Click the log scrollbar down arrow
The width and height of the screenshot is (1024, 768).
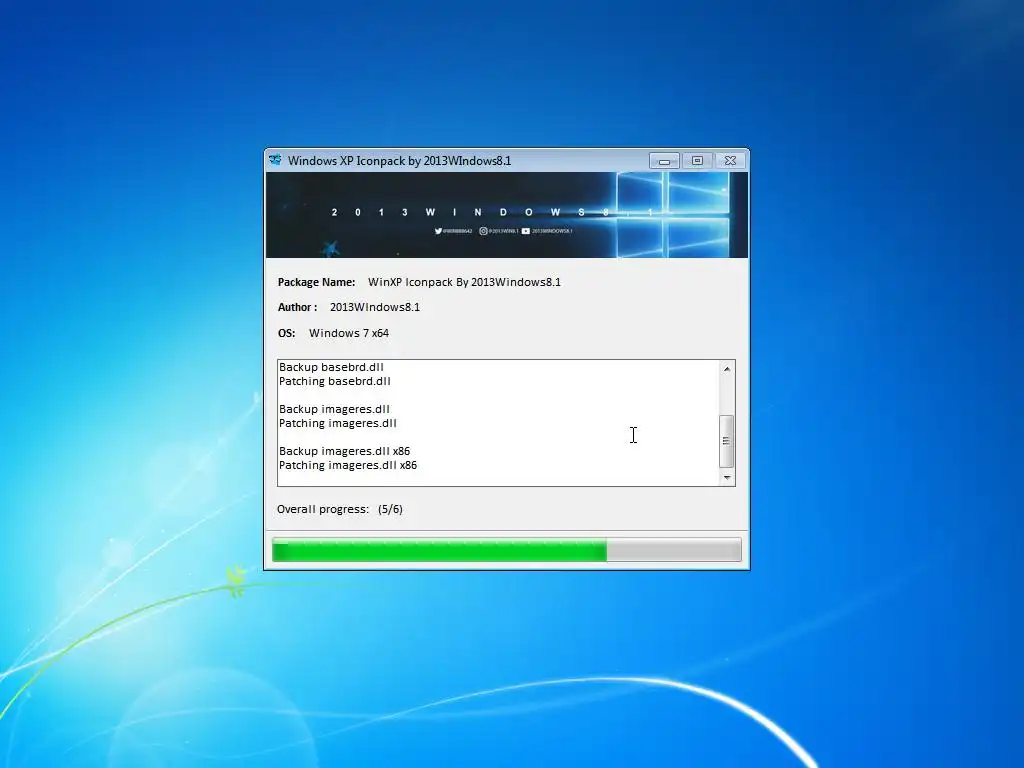(x=727, y=477)
